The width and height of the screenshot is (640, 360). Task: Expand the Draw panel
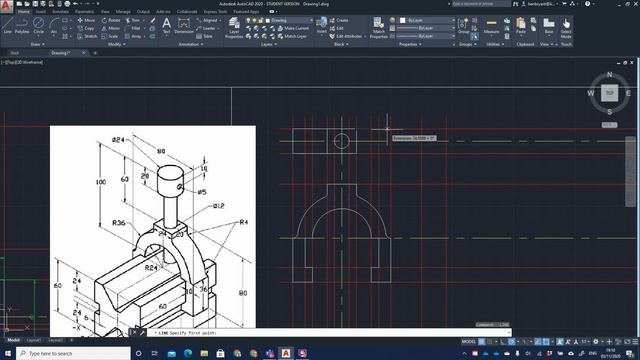[x=38, y=44]
